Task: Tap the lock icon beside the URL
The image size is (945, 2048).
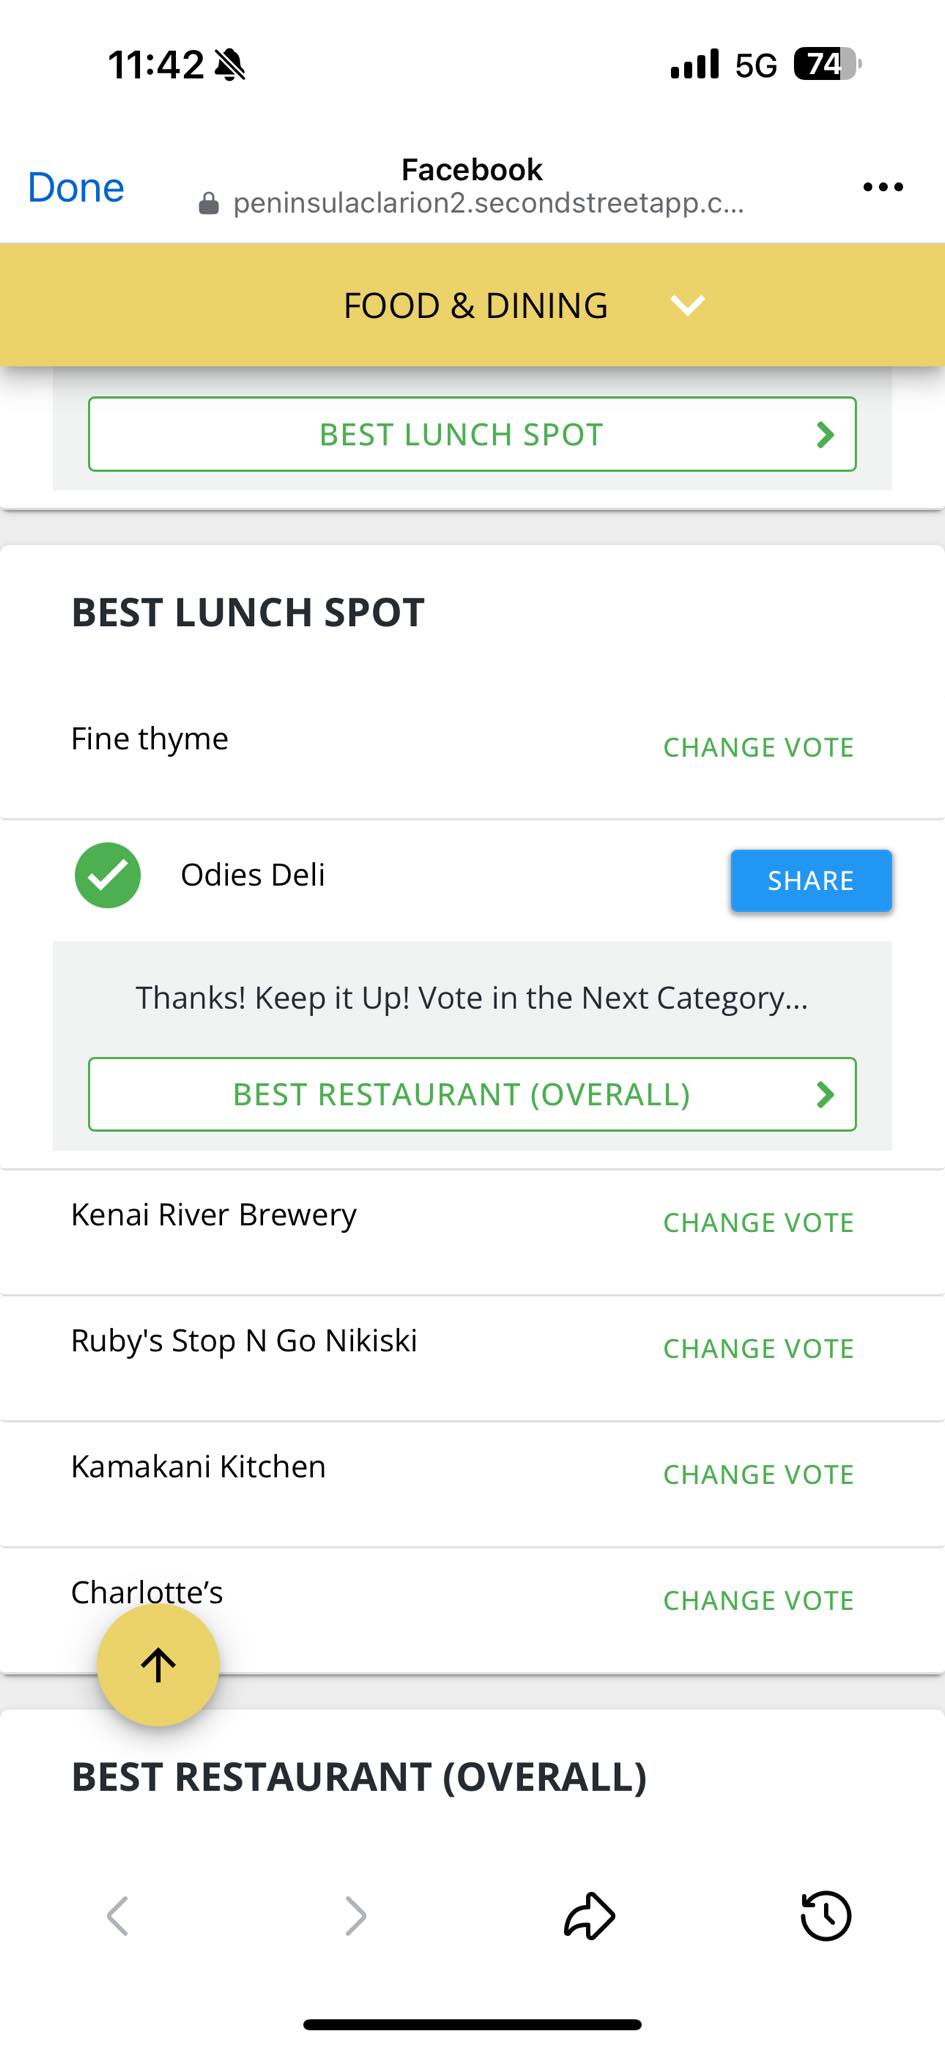Action: click(x=209, y=204)
